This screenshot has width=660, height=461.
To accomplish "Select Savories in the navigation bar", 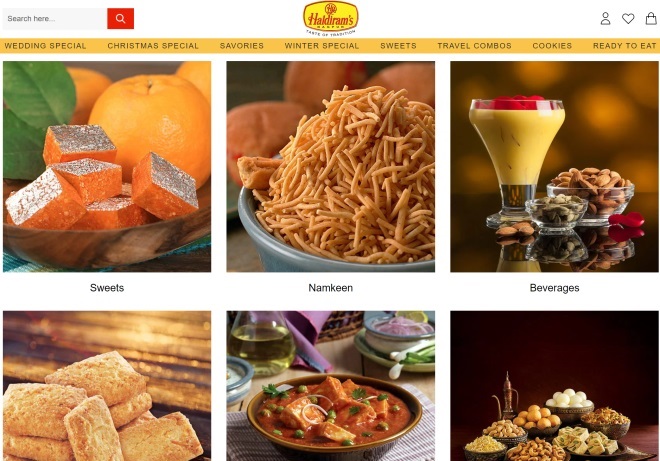I will (x=242, y=46).
